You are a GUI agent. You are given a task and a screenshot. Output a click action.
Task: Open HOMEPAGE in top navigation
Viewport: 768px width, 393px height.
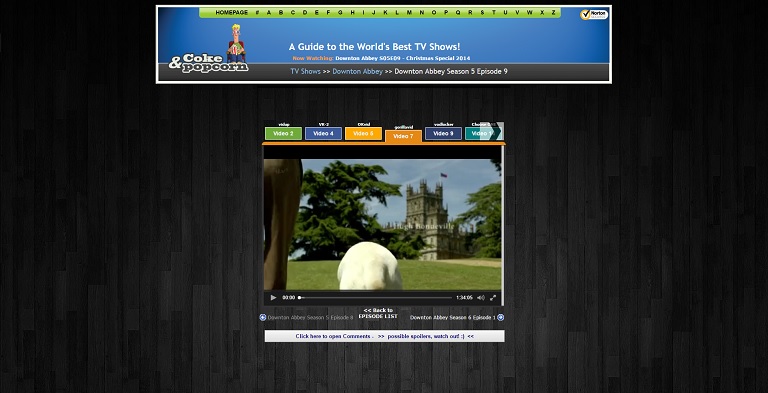coord(232,13)
